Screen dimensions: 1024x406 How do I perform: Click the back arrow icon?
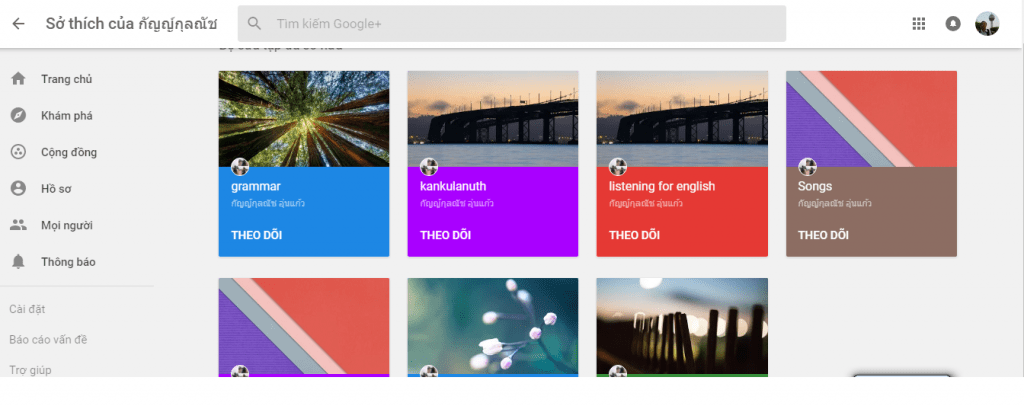tap(18, 24)
